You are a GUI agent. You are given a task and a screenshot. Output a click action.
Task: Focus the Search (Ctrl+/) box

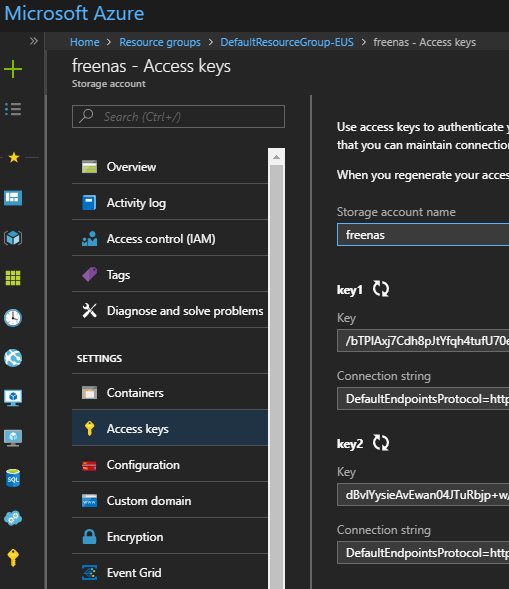pyautogui.click(x=178, y=117)
